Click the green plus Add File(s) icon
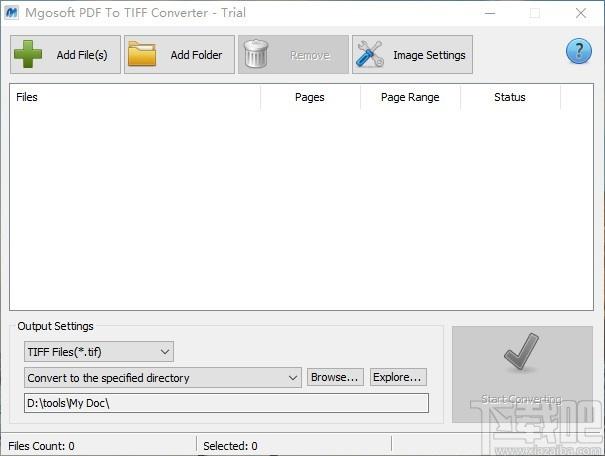Image resolution: width=605 pixels, height=456 pixels. coord(28,54)
